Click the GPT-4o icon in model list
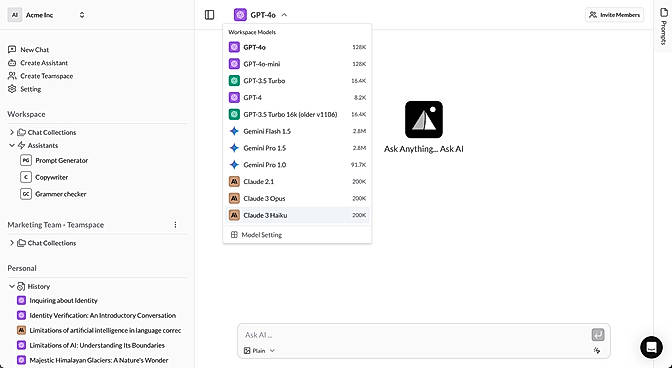Screen dimensions: 672x368 point(234,47)
